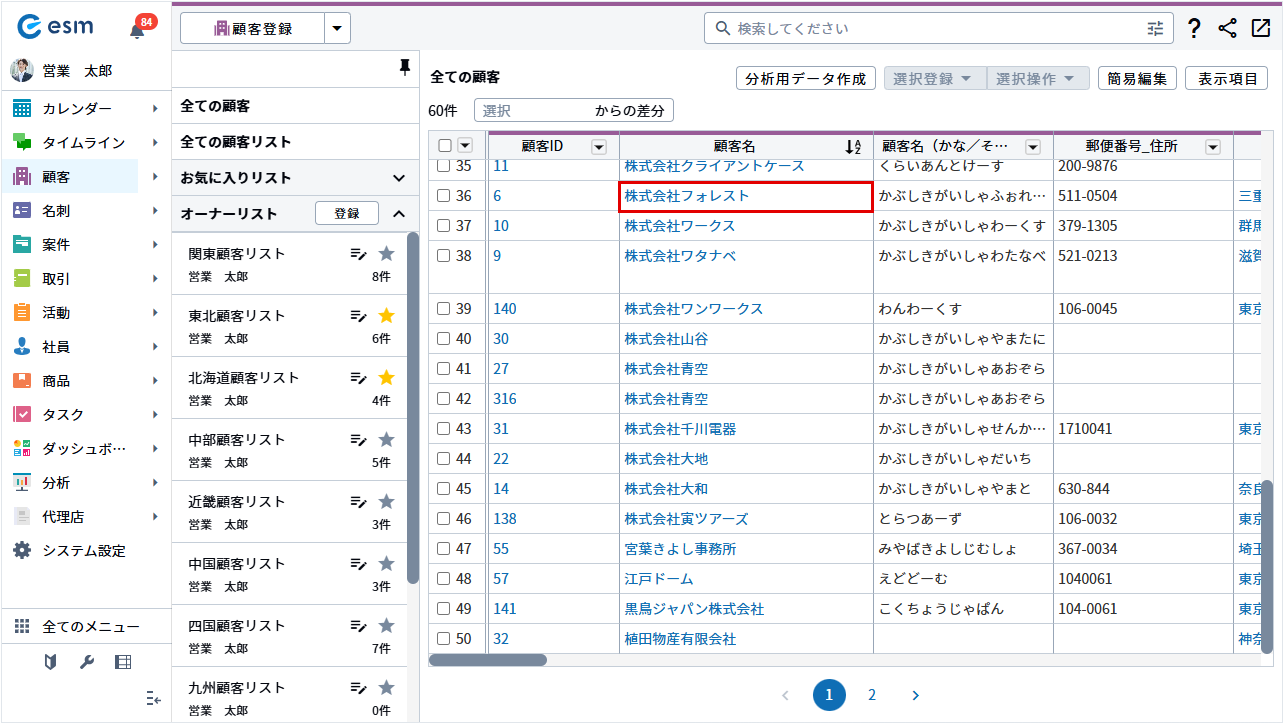This screenshot has height=724, width=1284.
Task: Open the page in a new window icon
Action: pyautogui.click(x=1260, y=29)
